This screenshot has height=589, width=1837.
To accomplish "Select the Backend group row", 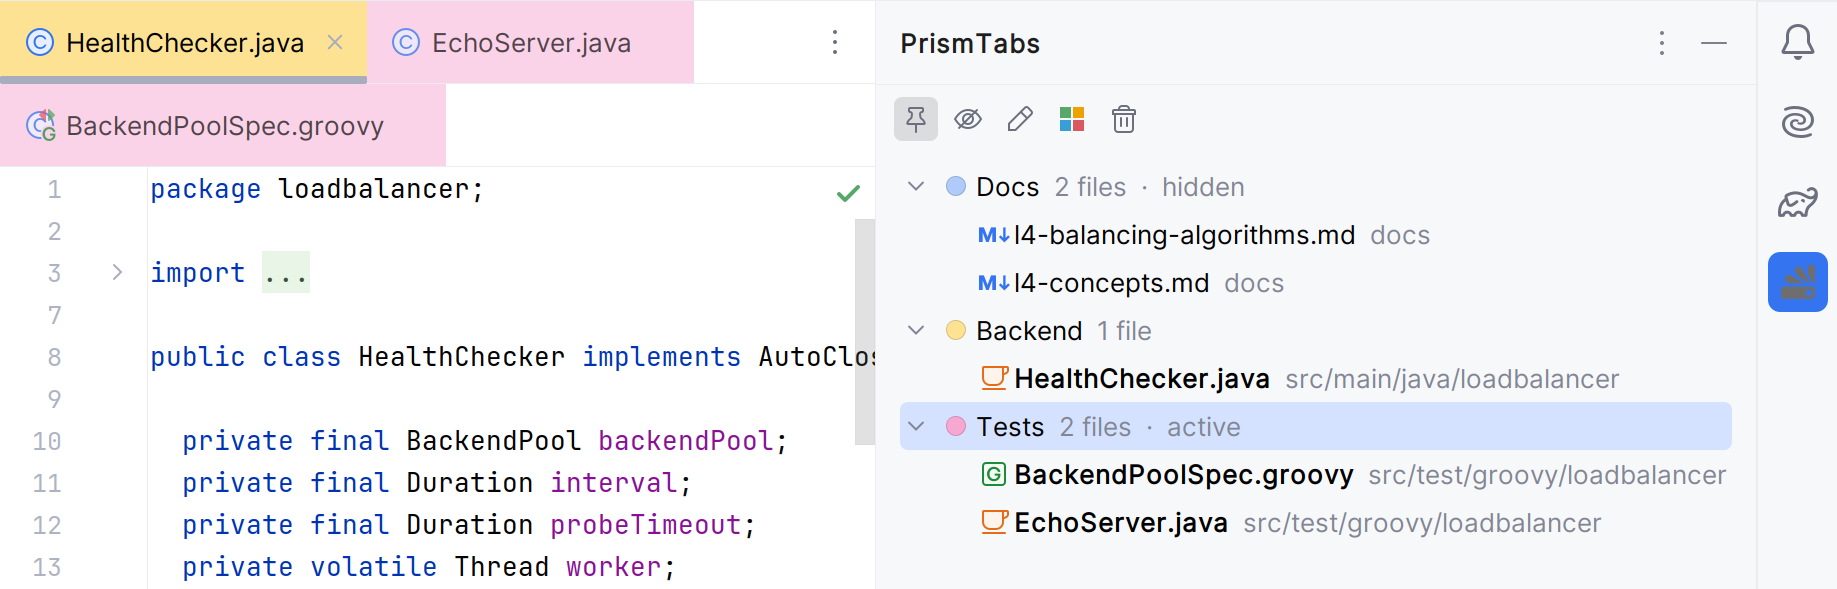I will tap(1316, 331).
